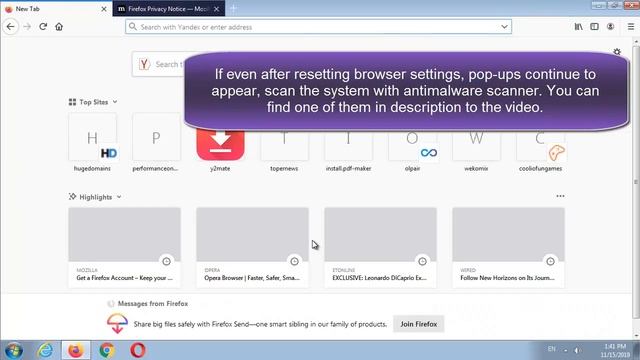The height and width of the screenshot is (360, 640).
Task: Switch to Firefox in the taskbar
Action: click(x=76, y=350)
